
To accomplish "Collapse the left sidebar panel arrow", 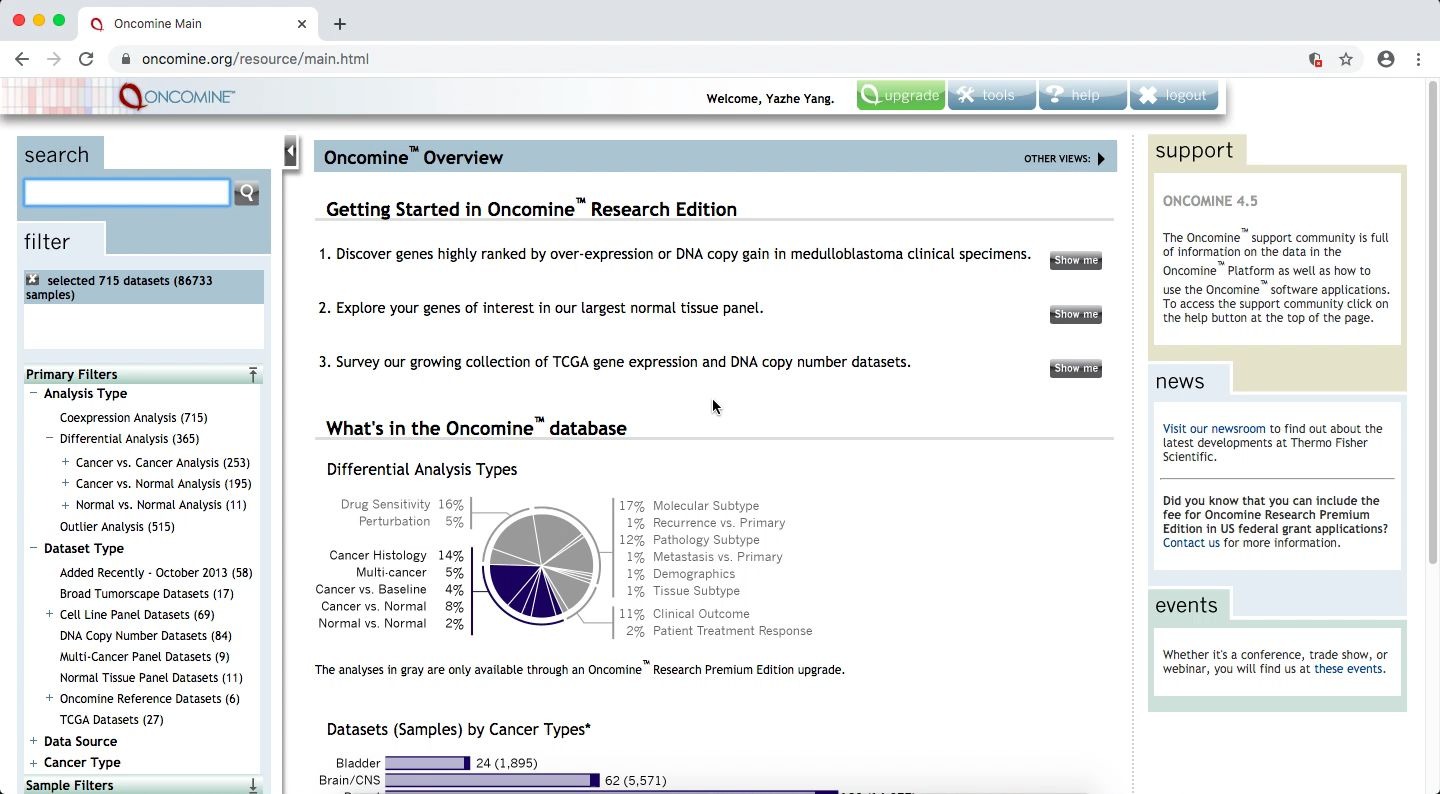I will point(290,152).
